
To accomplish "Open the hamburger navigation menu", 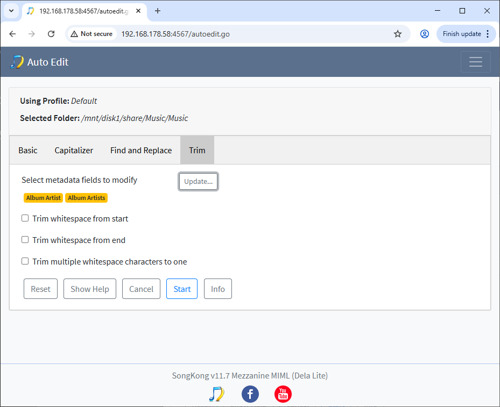I will click(x=475, y=62).
